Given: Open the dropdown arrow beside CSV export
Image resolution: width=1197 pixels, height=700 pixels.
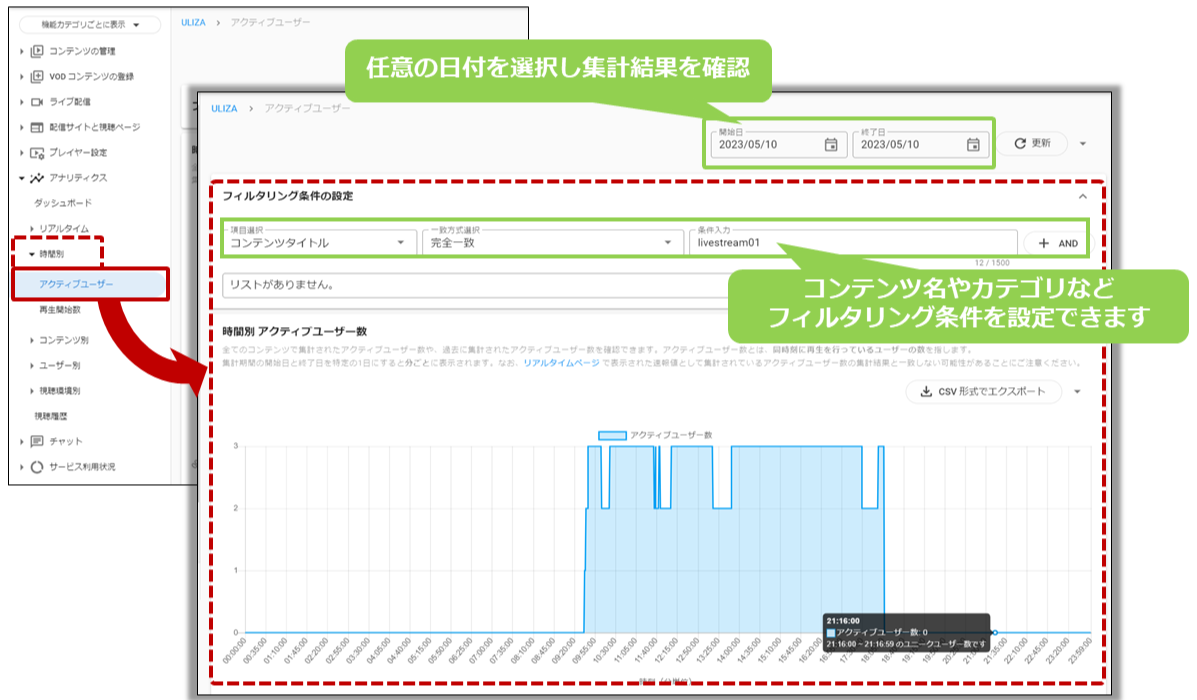Looking at the screenshot, I should [x=1077, y=392].
